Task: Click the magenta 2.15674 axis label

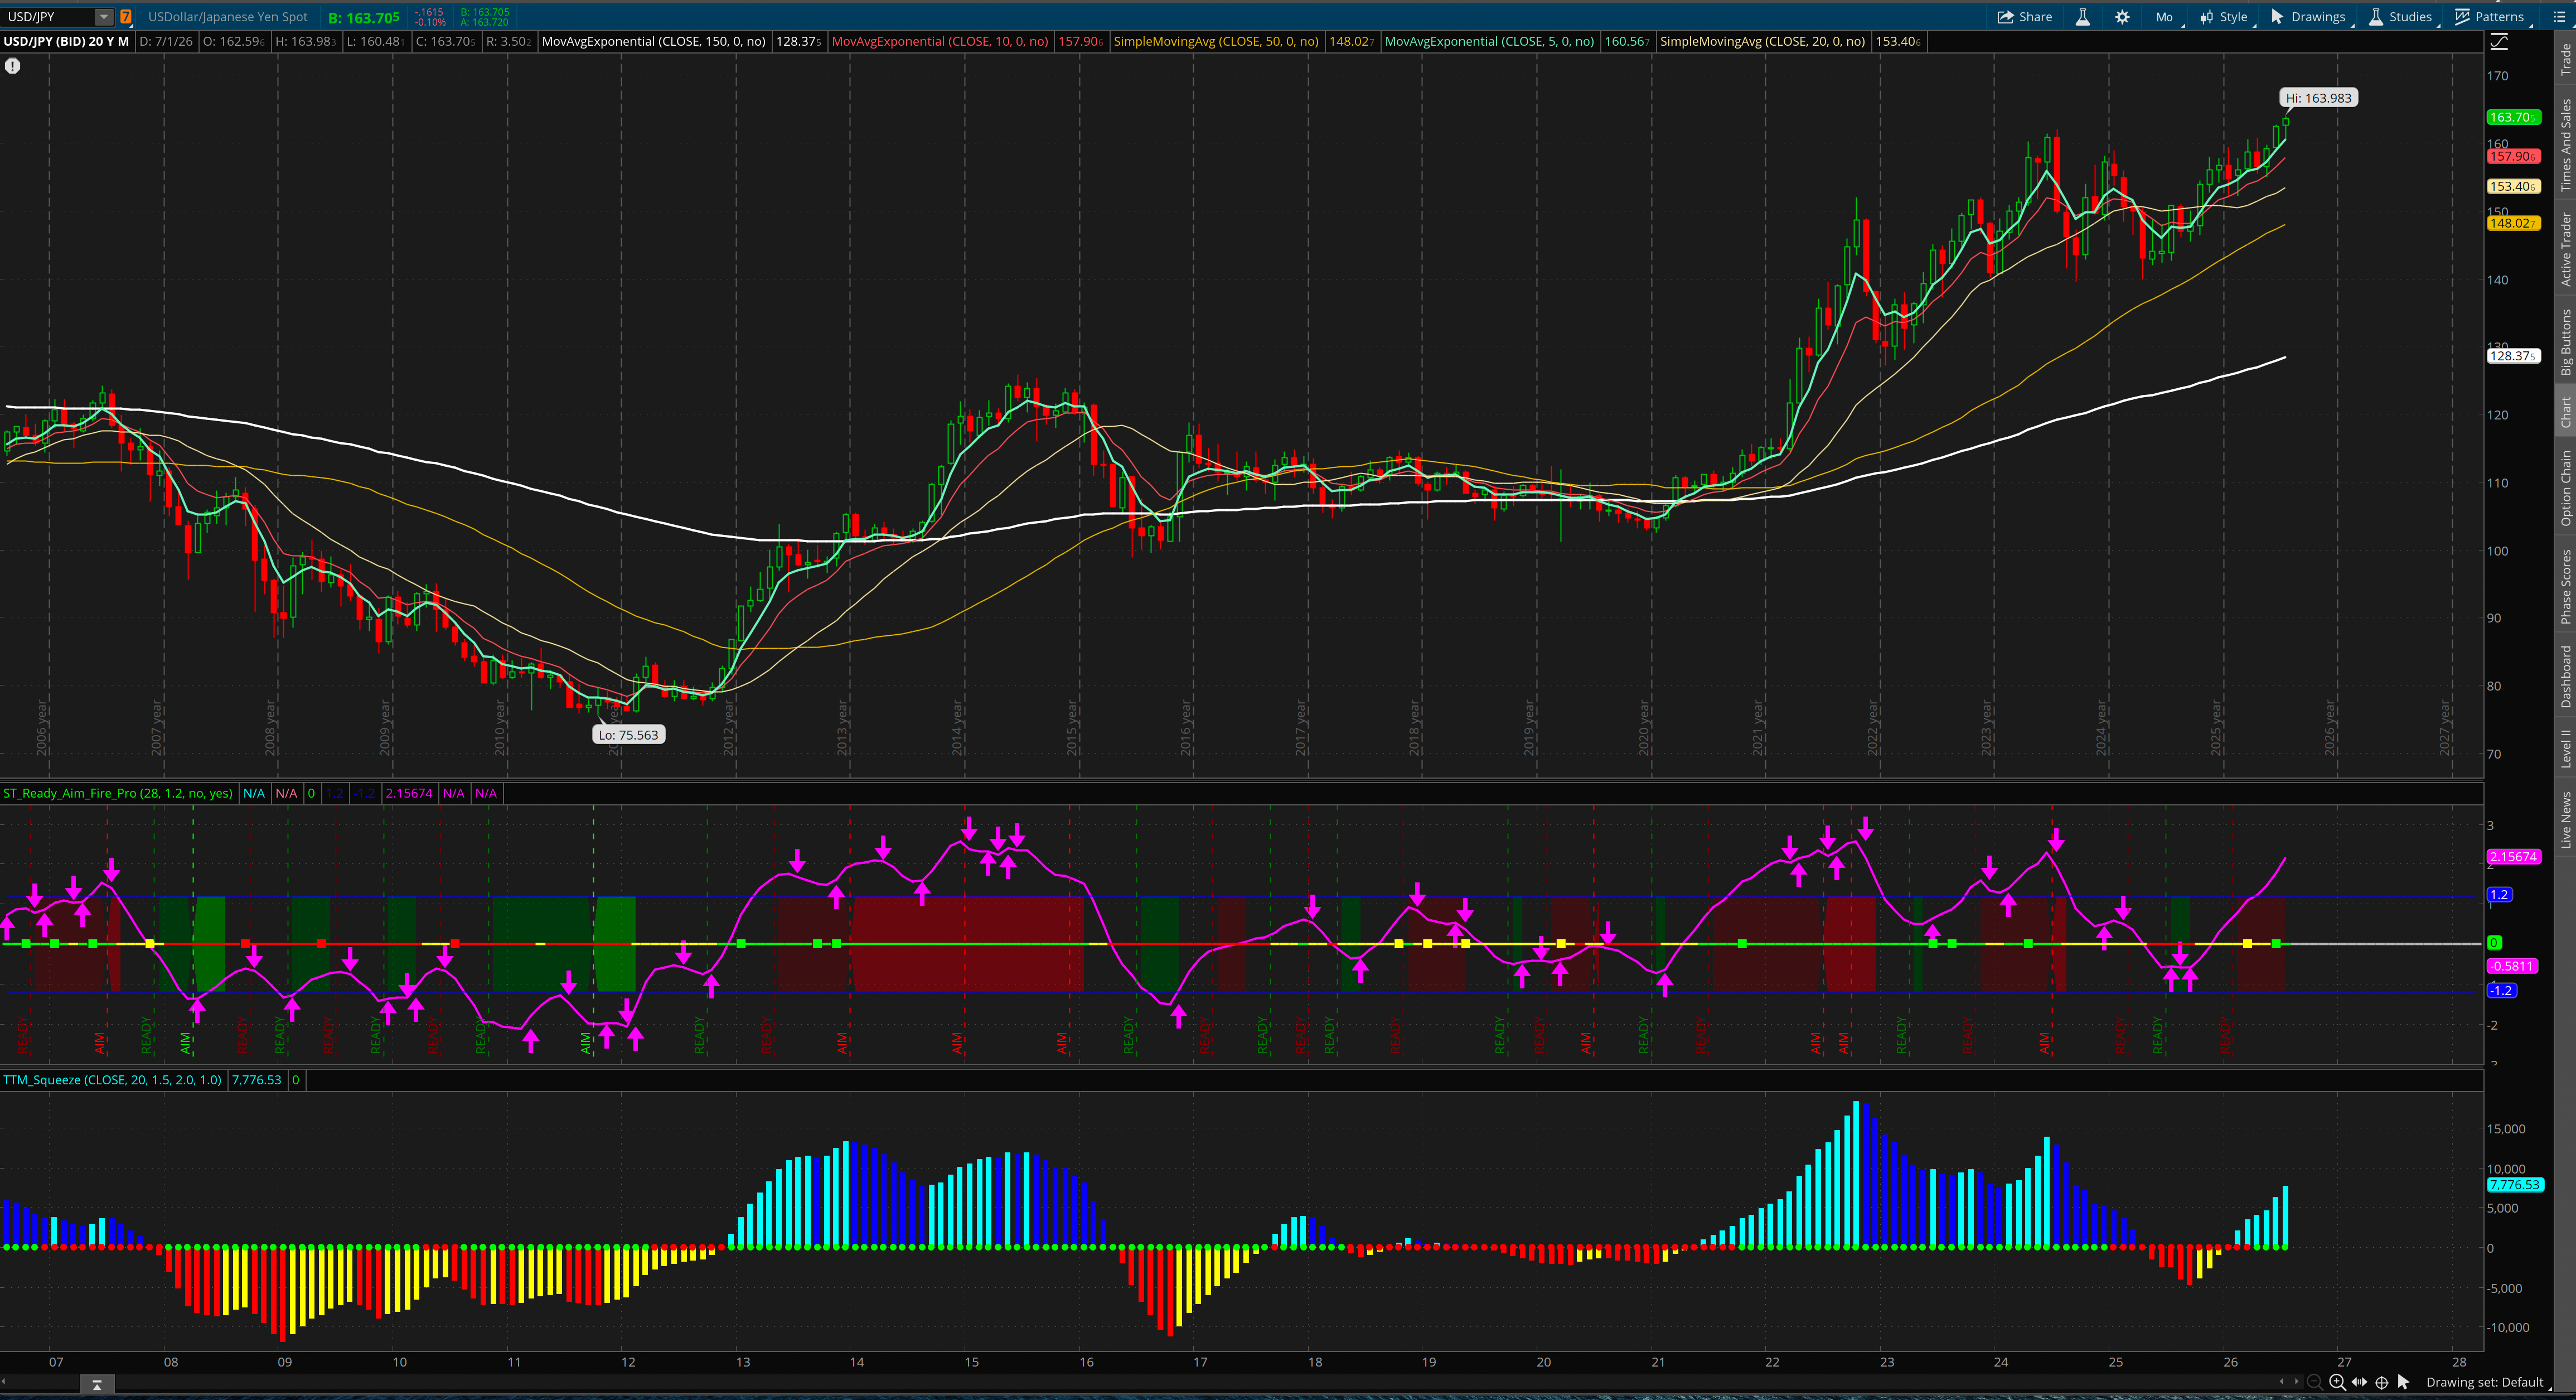Action: pos(2513,857)
